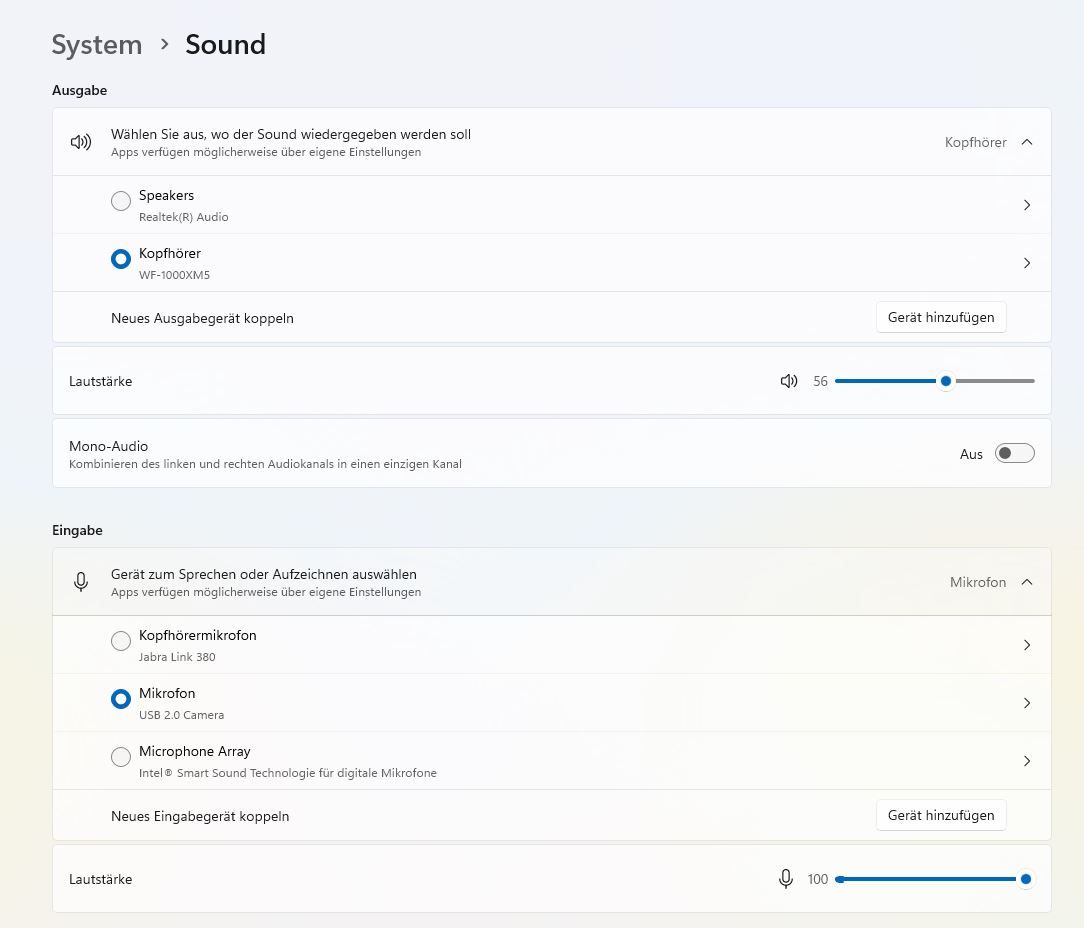The height and width of the screenshot is (928, 1084).
Task: Open Speakers Realtek device details arrow
Action: click(1027, 205)
